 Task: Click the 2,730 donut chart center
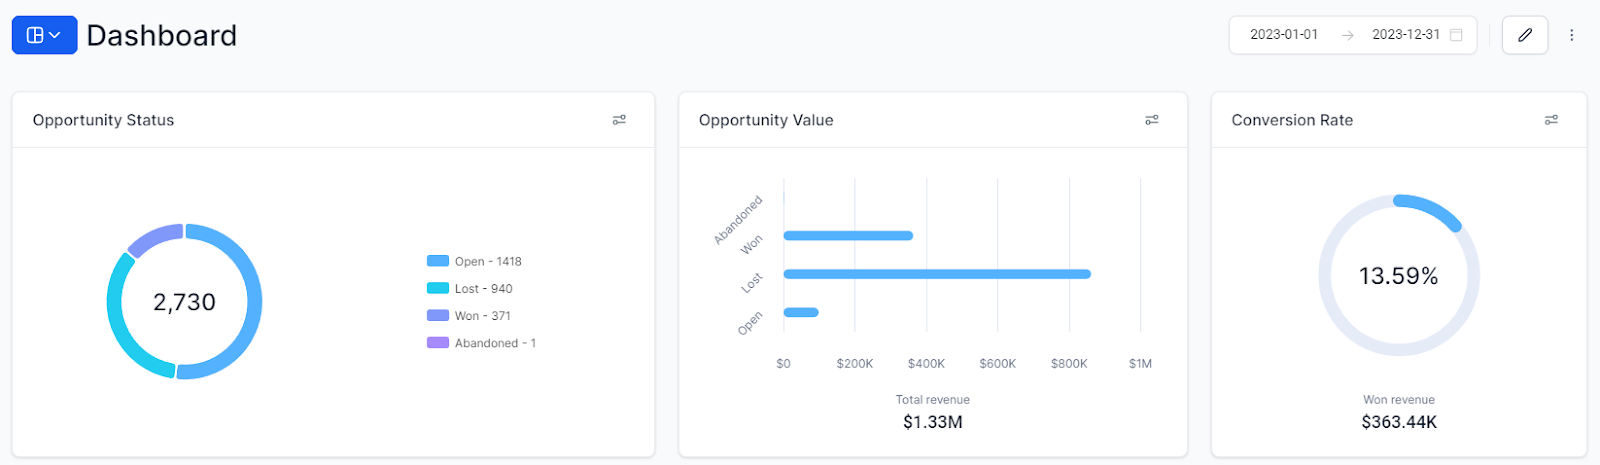[x=184, y=302]
